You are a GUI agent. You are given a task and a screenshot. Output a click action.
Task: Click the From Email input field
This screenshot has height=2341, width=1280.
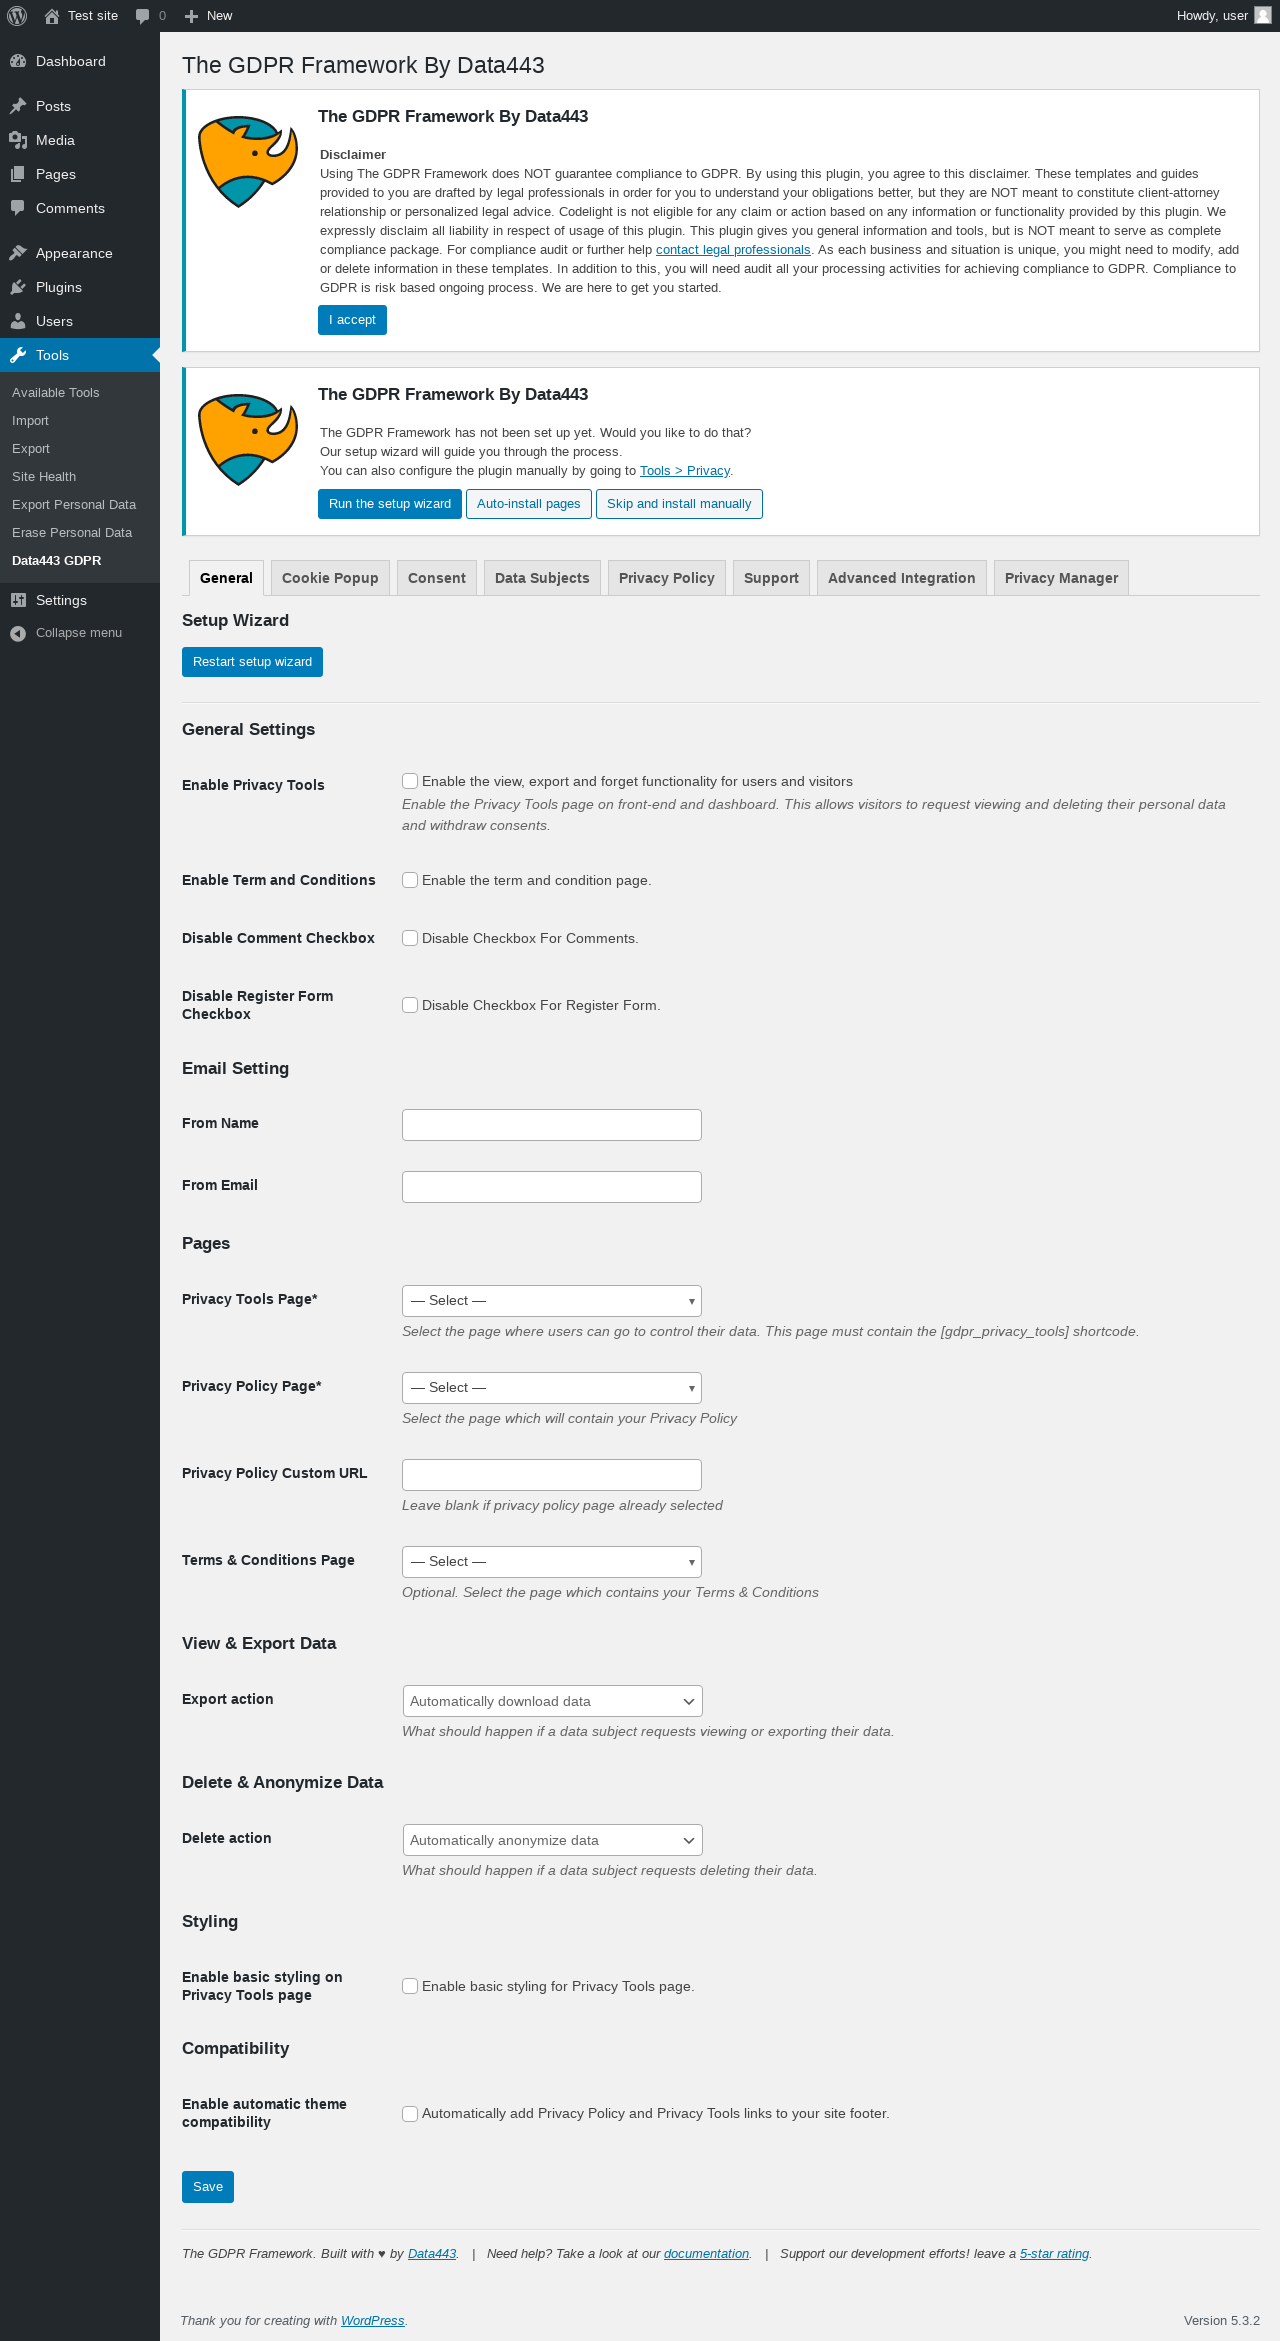pos(552,1187)
